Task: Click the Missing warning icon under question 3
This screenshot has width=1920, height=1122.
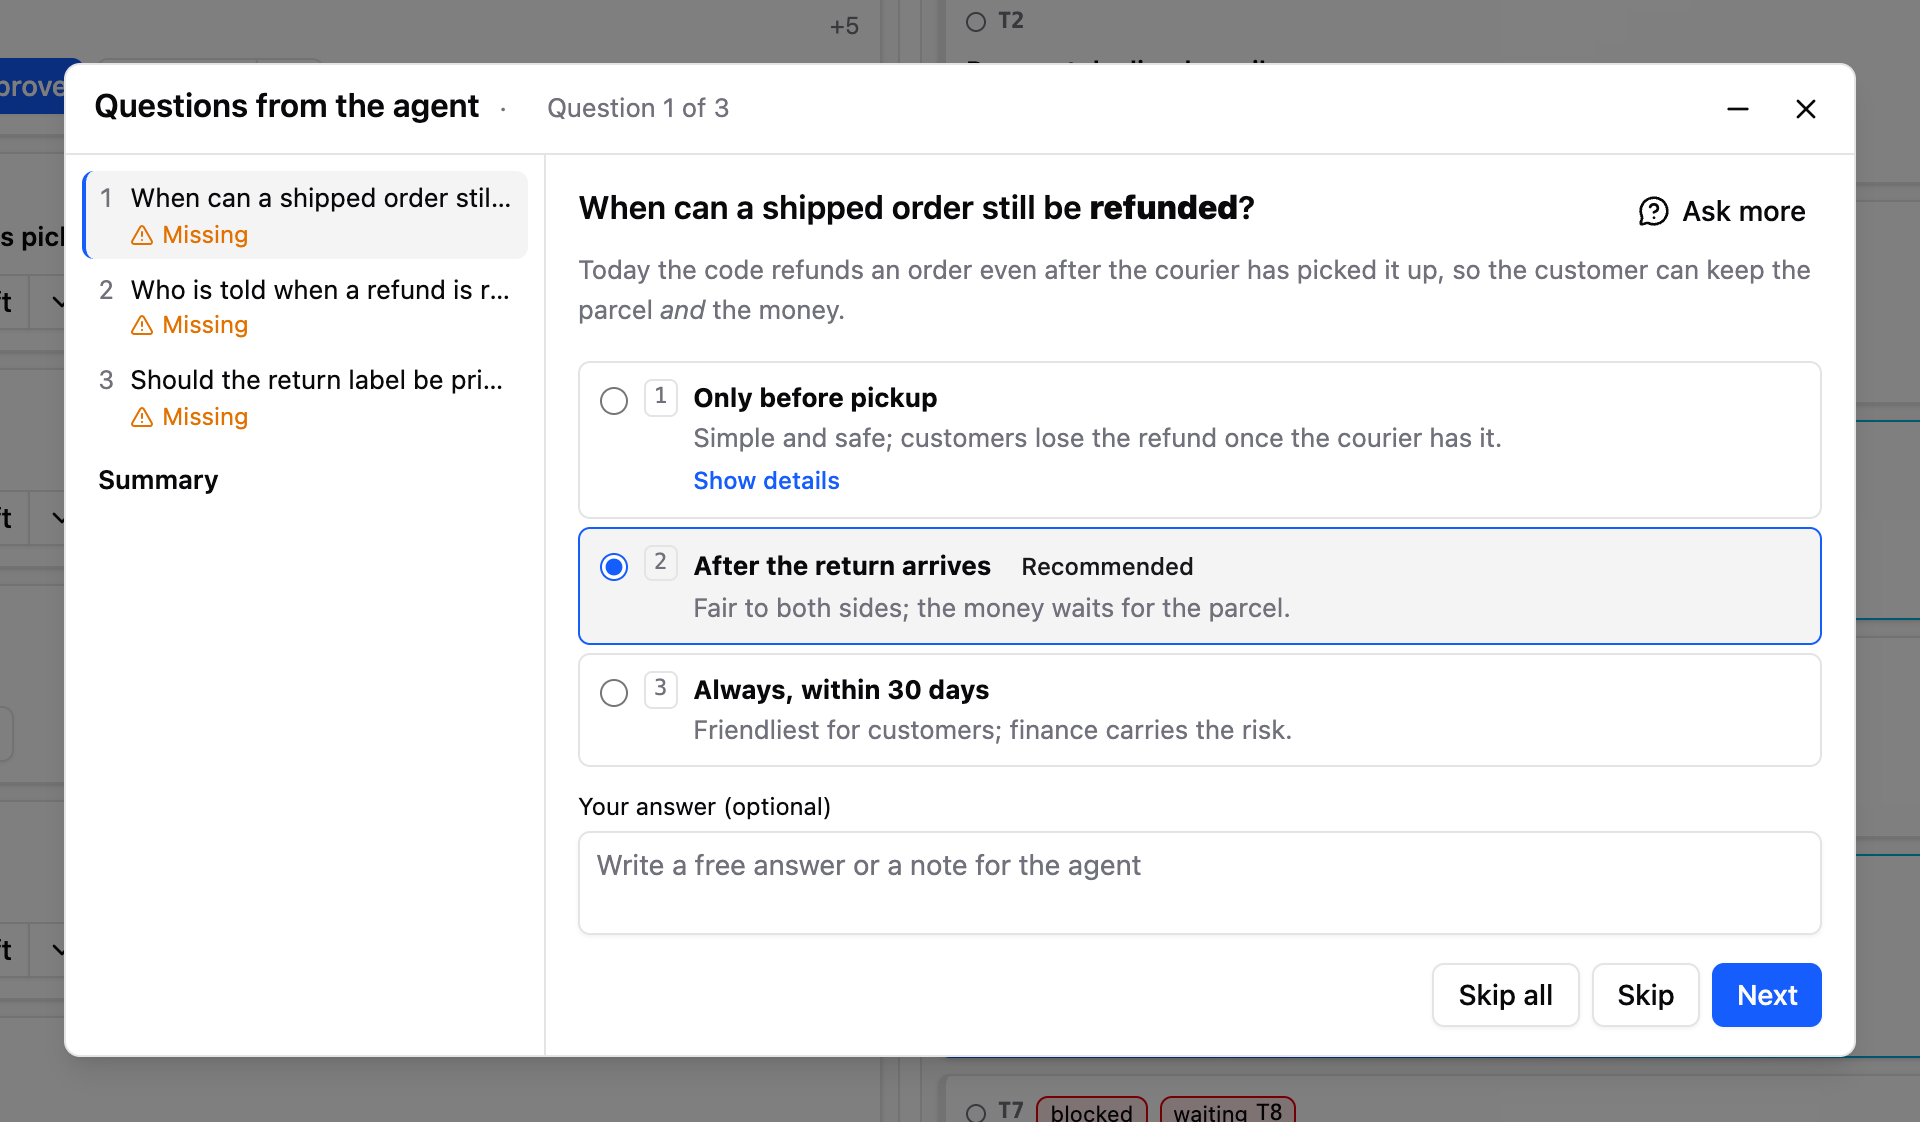Action: [x=142, y=417]
